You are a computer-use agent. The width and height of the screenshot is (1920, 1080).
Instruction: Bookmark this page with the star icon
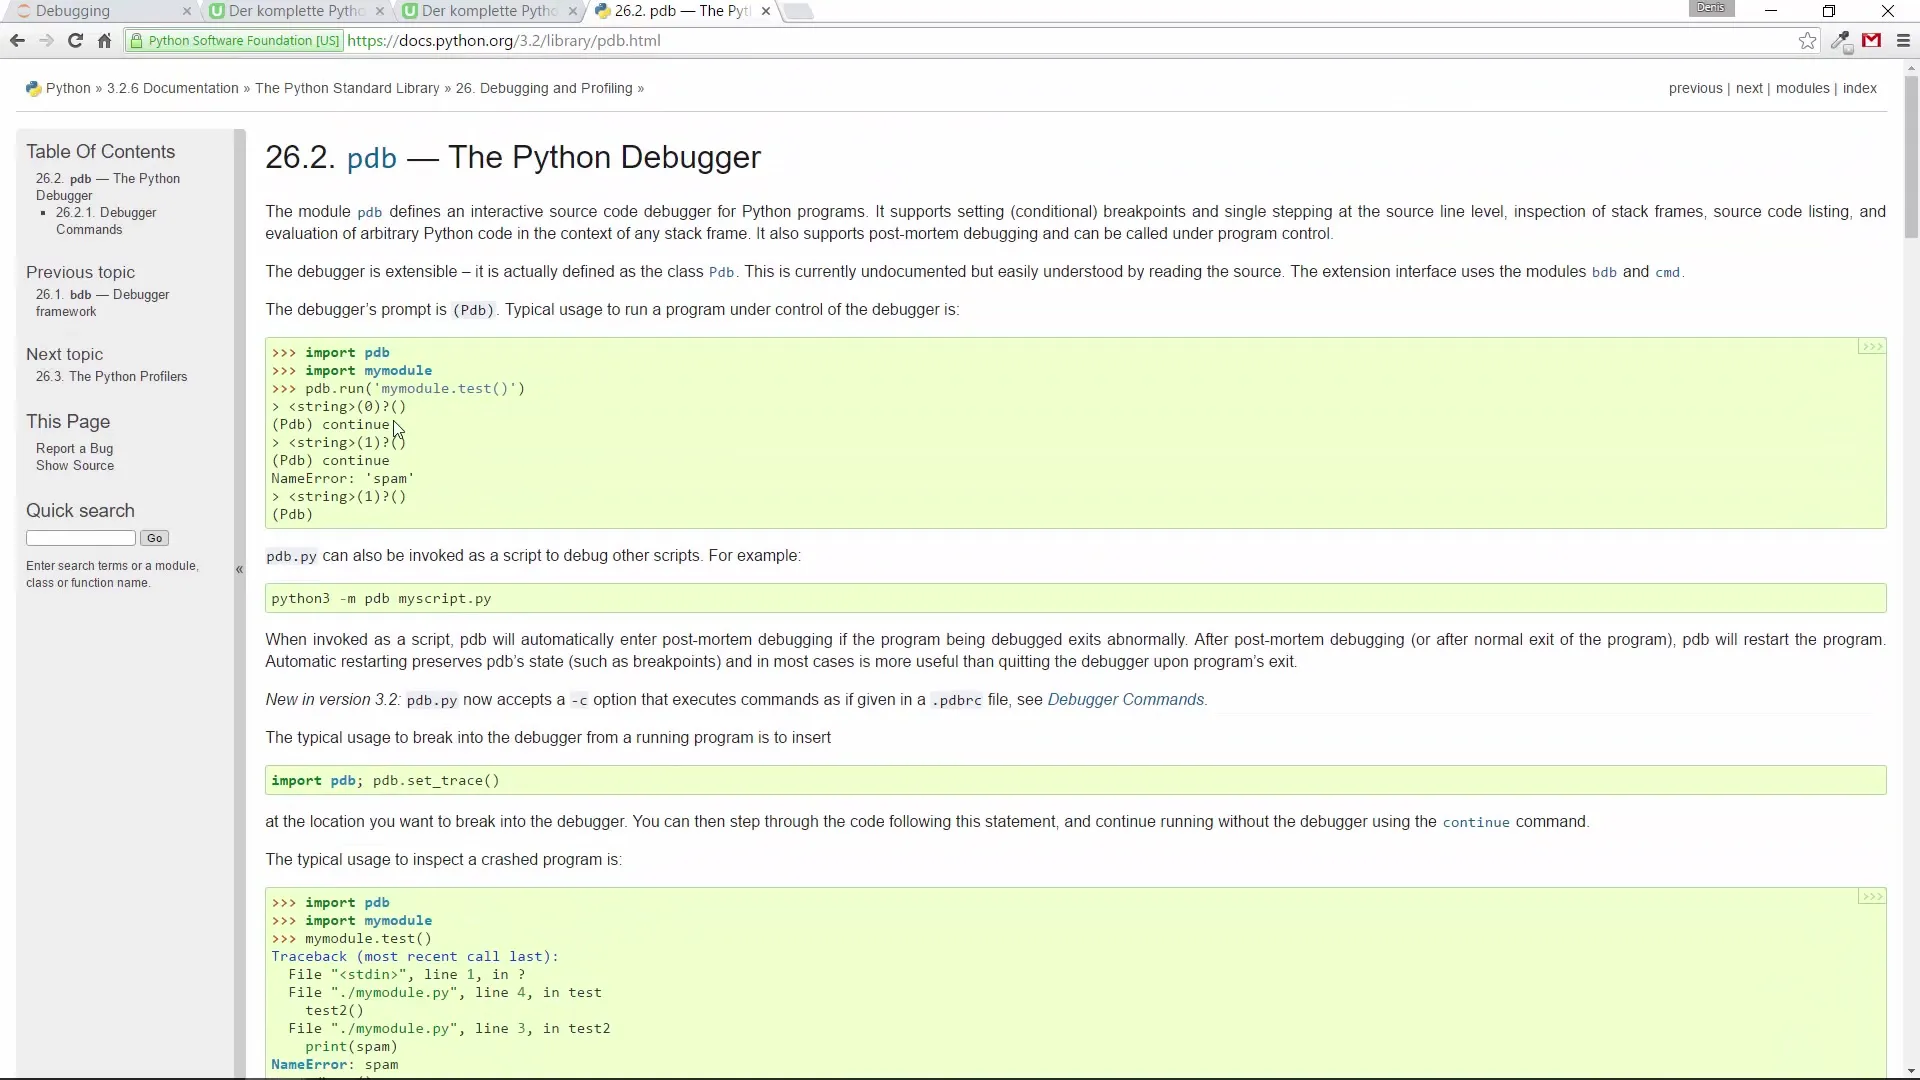coord(1807,41)
